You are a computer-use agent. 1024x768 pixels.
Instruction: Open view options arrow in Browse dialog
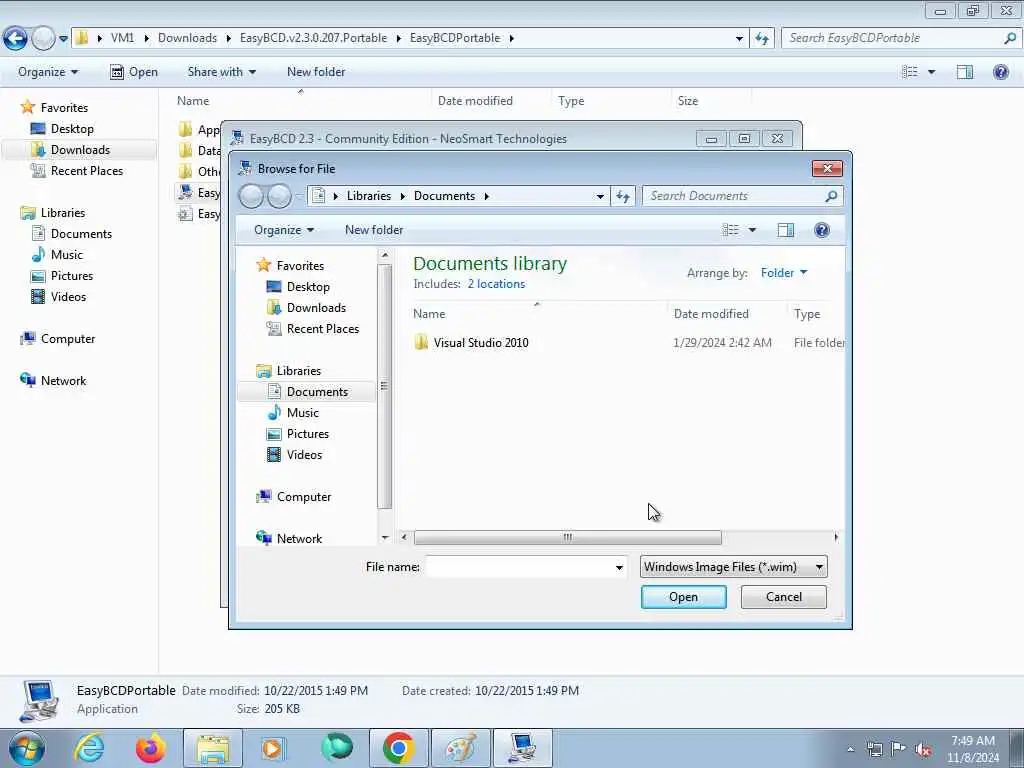[752, 230]
